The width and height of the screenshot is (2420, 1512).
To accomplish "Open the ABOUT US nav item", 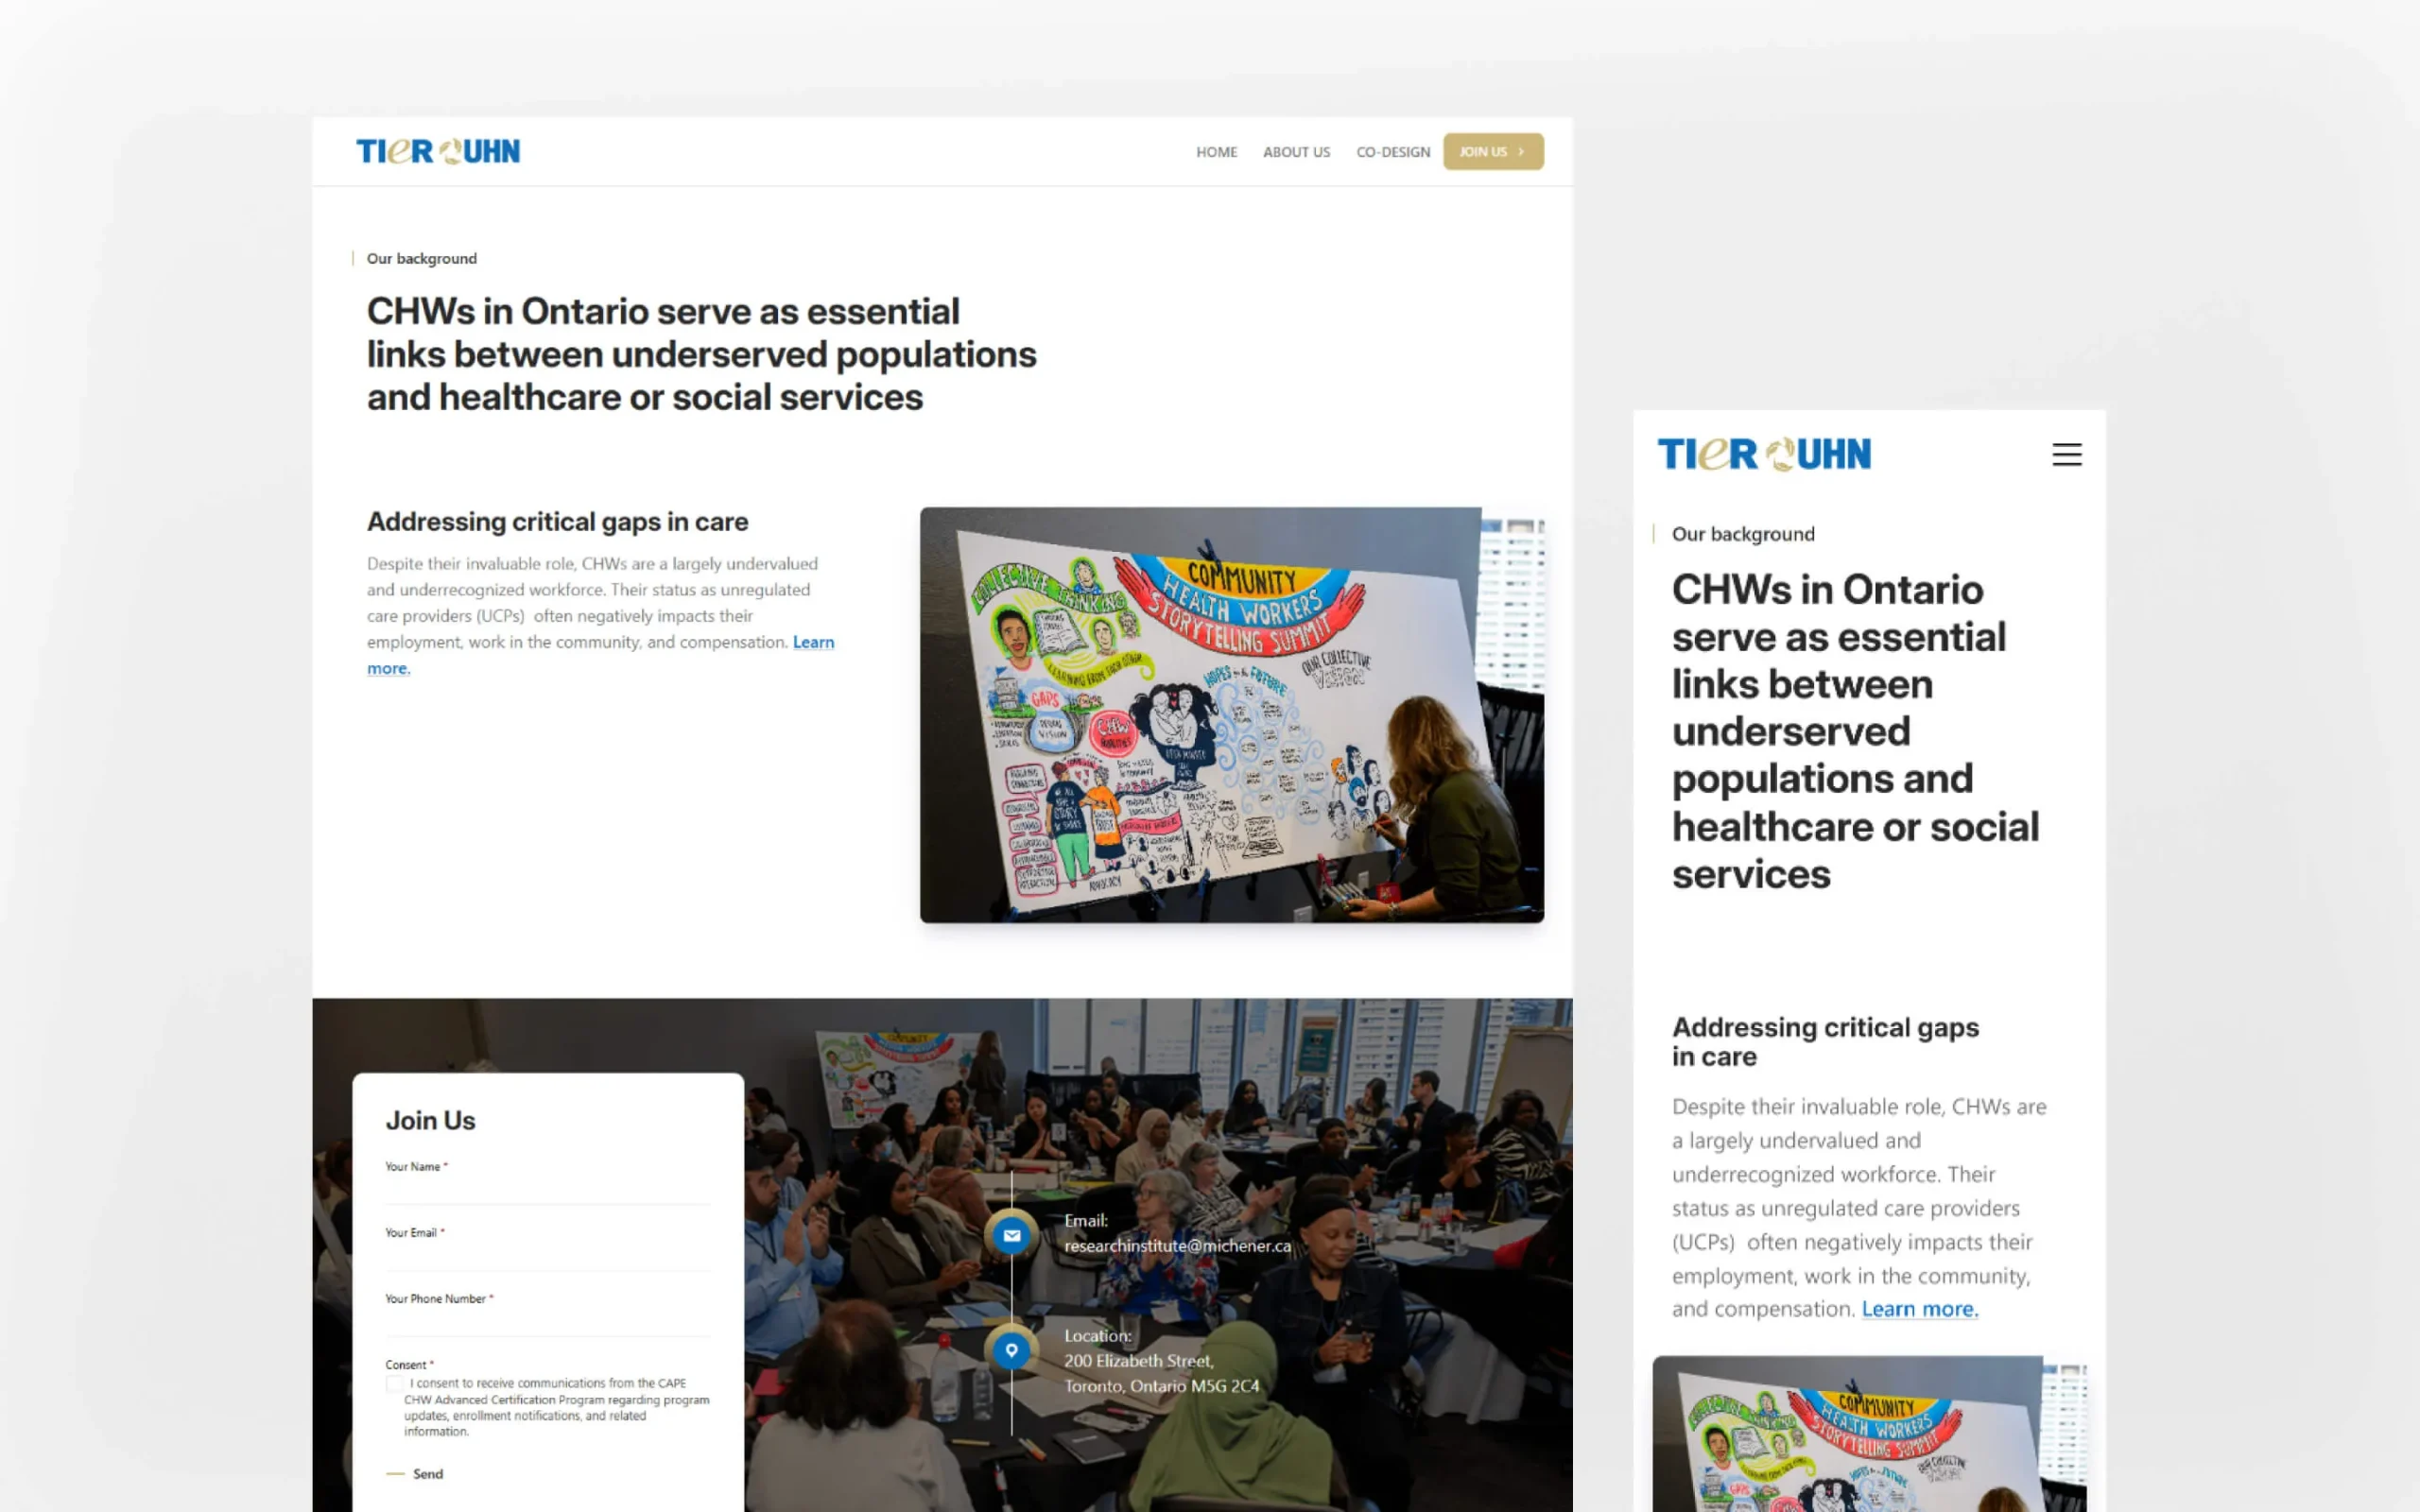I will click(x=1296, y=152).
